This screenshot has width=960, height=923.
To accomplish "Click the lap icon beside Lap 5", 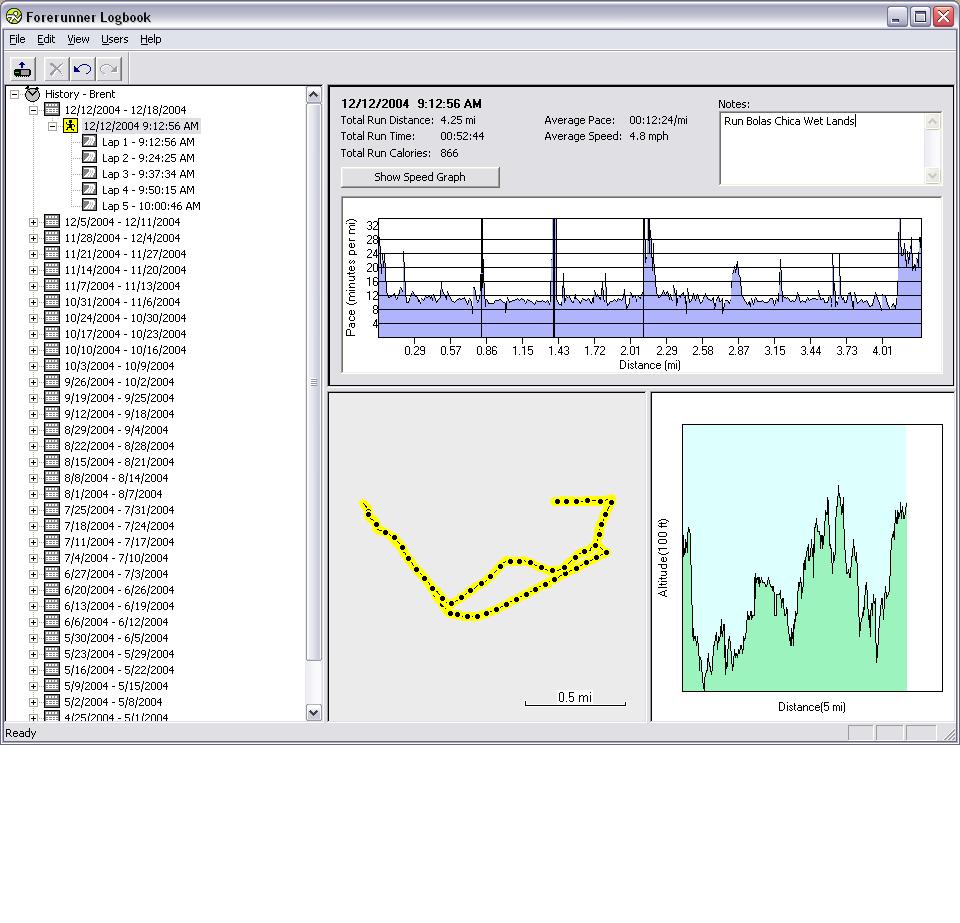I will [89, 206].
